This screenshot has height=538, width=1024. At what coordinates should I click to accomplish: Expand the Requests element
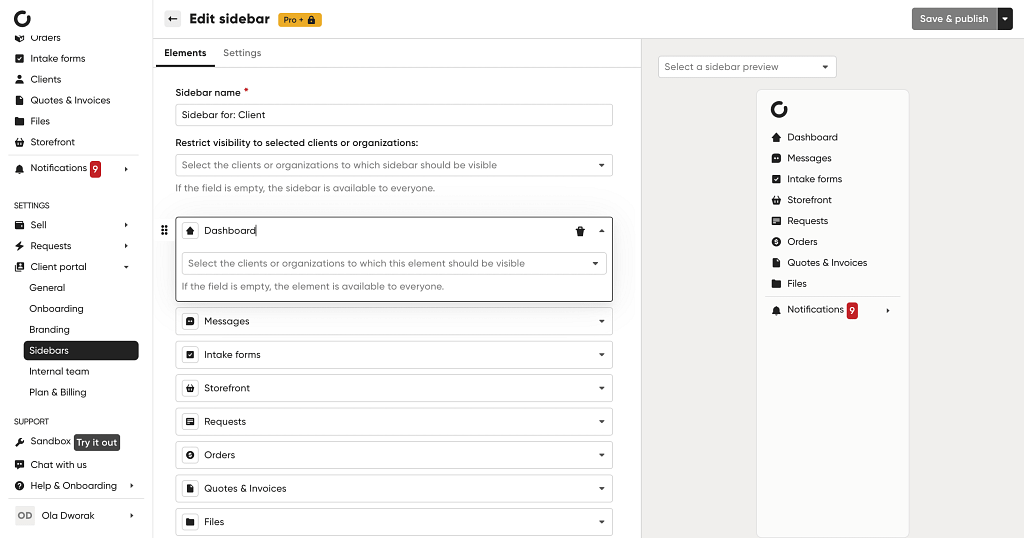[601, 422]
